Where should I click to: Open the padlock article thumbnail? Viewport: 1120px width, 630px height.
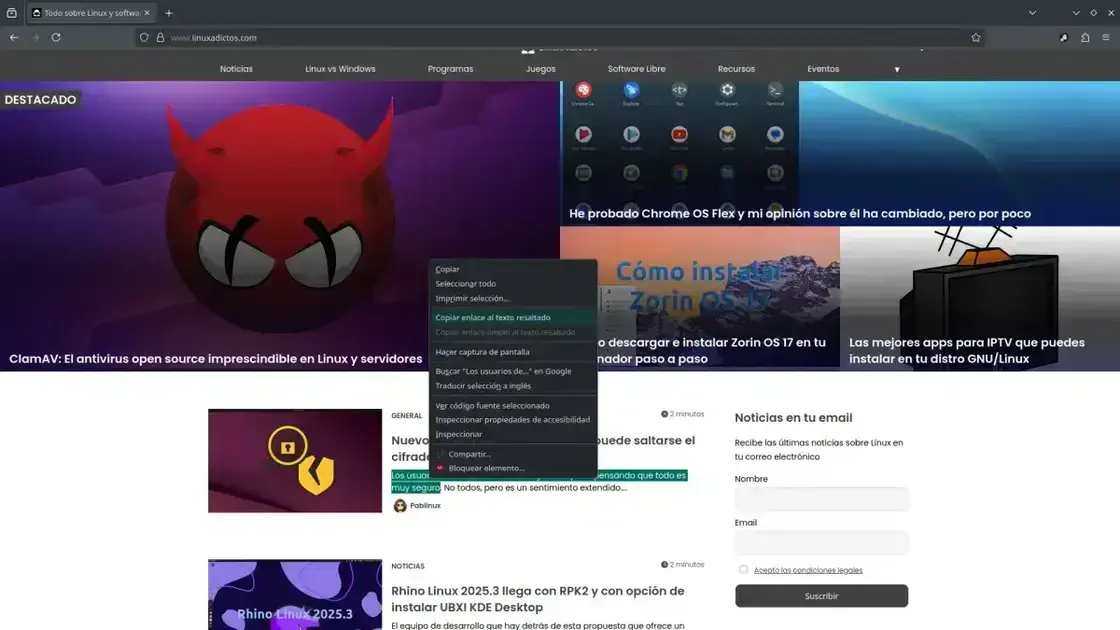[x=295, y=461]
